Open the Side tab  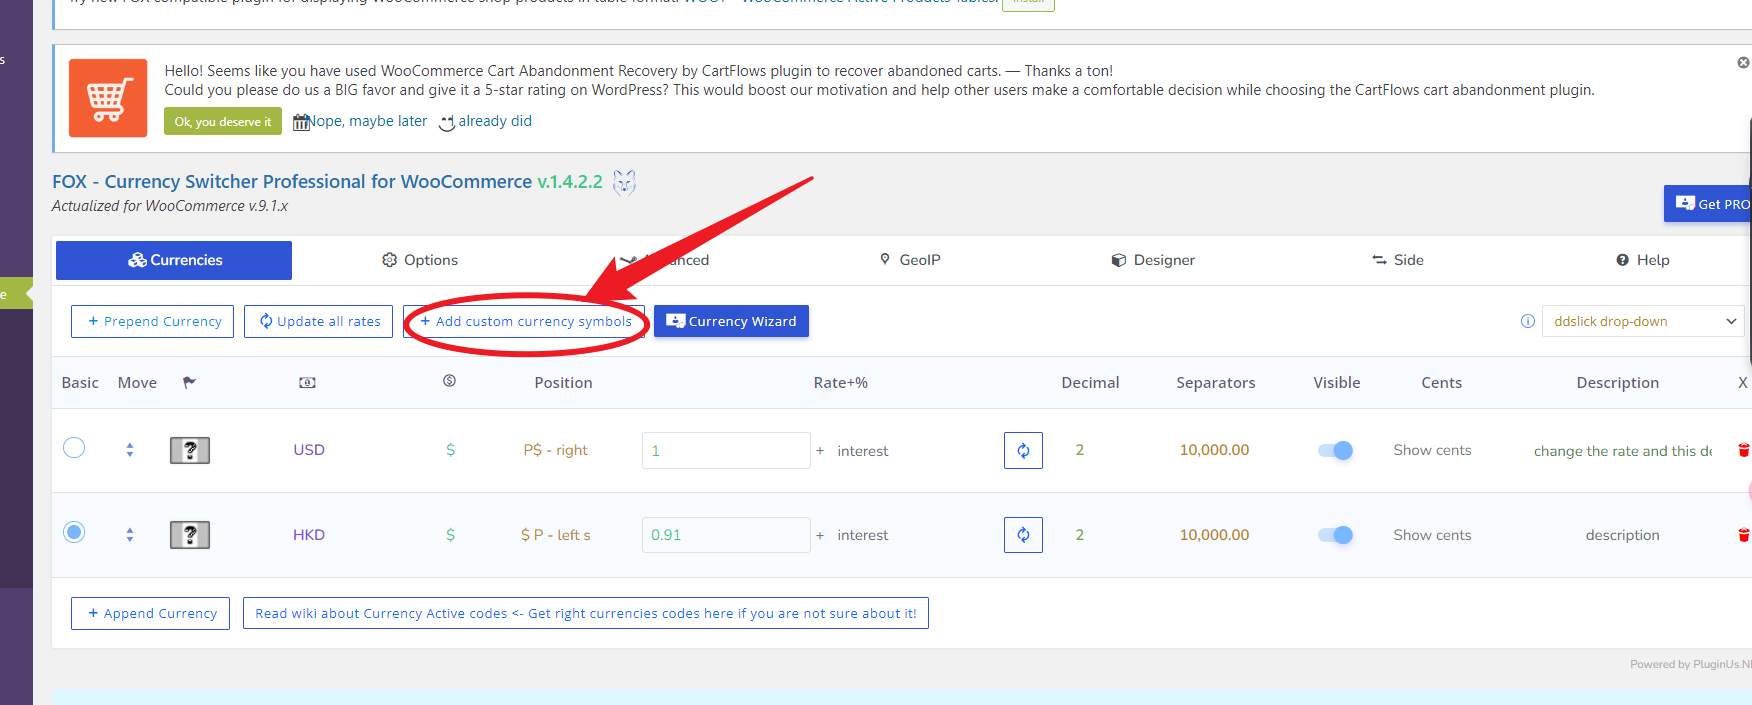1398,260
